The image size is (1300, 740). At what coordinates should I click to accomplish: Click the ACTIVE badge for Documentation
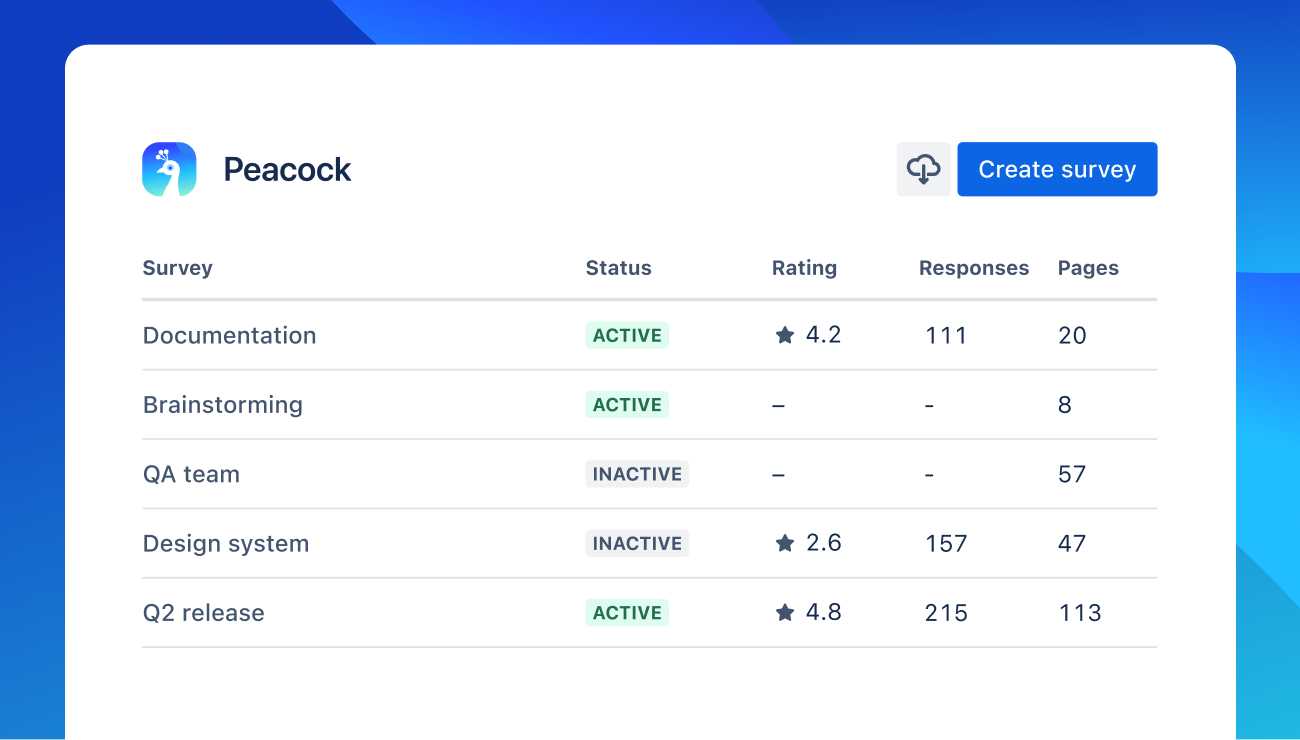(x=627, y=336)
